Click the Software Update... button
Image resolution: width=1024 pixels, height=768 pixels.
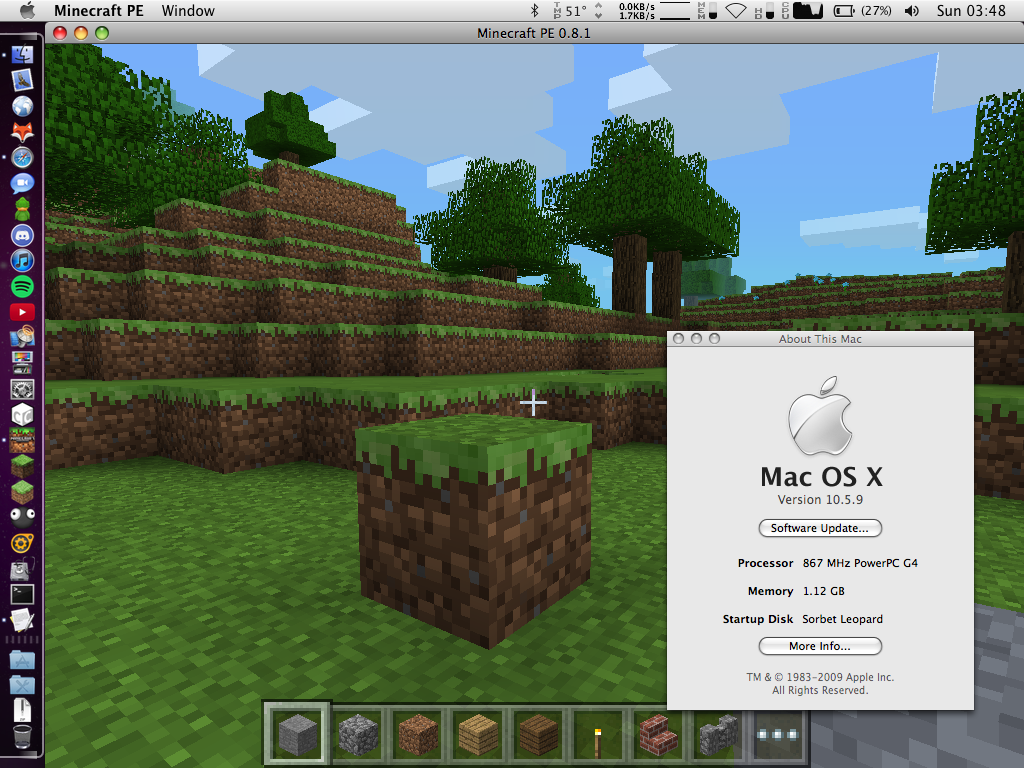tap(820, 528)
